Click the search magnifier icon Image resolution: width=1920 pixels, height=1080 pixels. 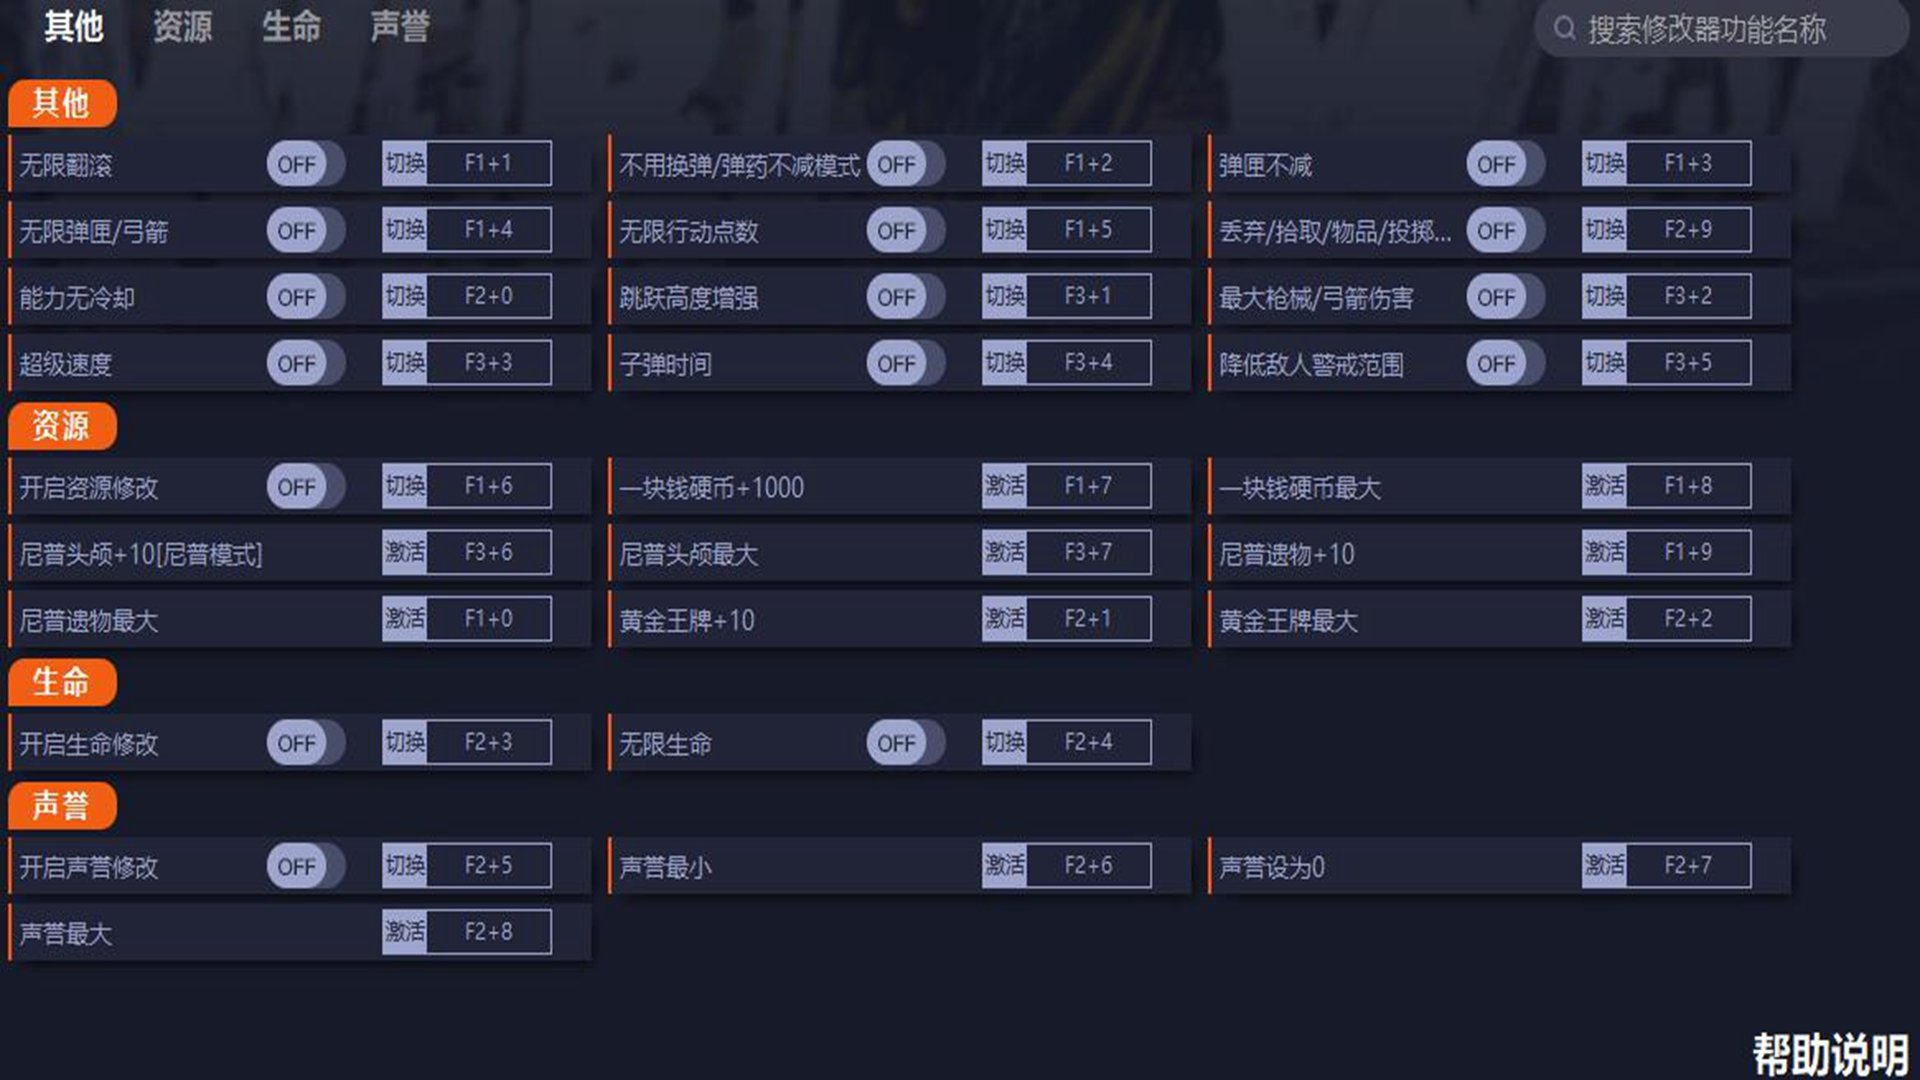pyautogui.click(x=1564, y=28)
